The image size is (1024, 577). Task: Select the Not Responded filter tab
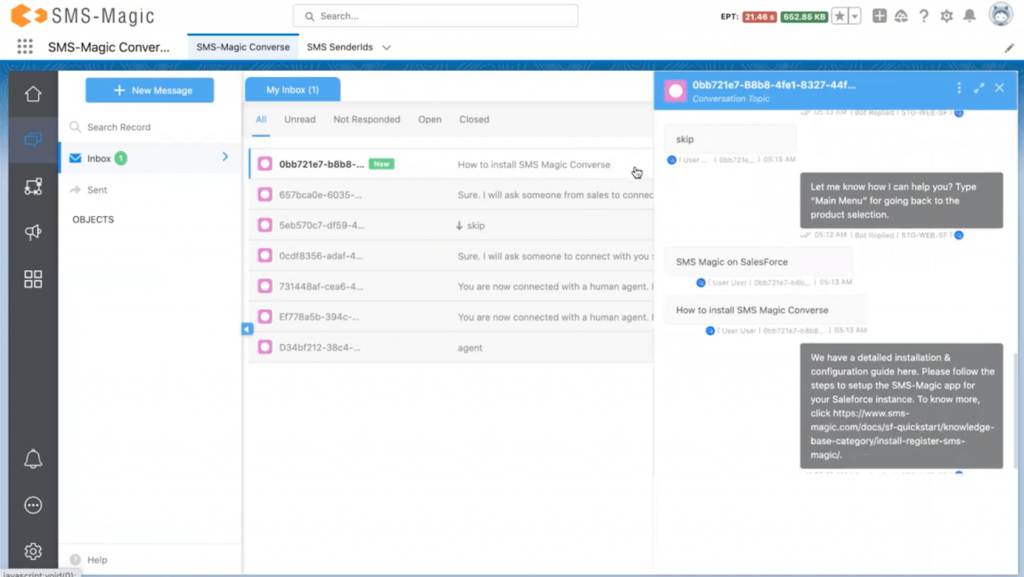pyautogui.click(x=366, y=119)
